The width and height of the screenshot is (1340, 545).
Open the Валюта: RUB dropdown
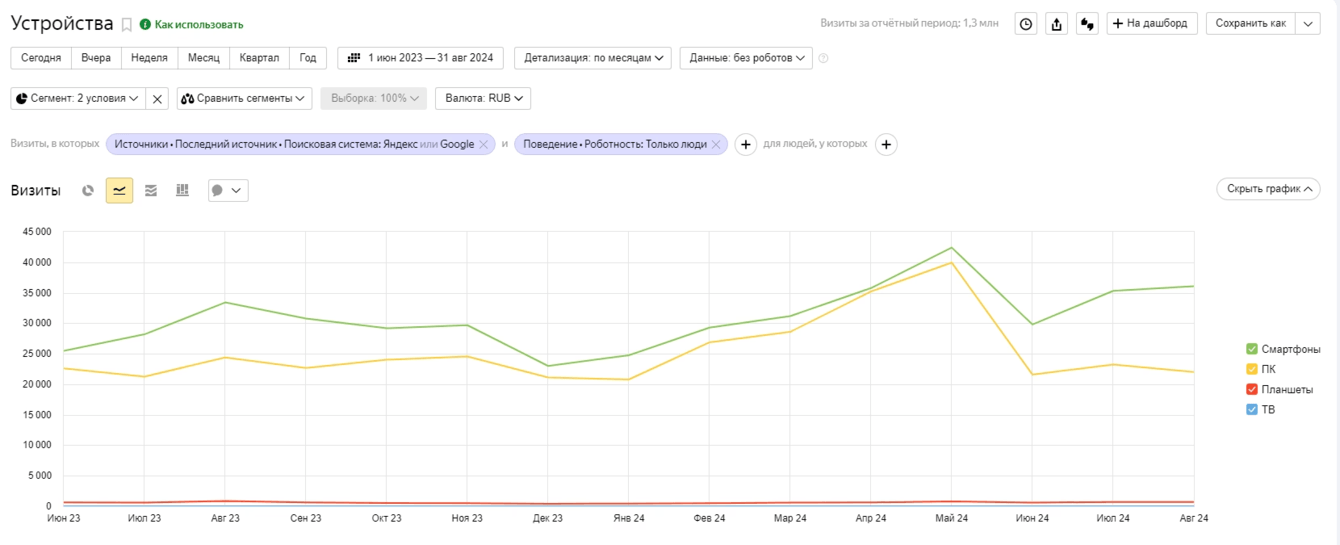[484, 99]
